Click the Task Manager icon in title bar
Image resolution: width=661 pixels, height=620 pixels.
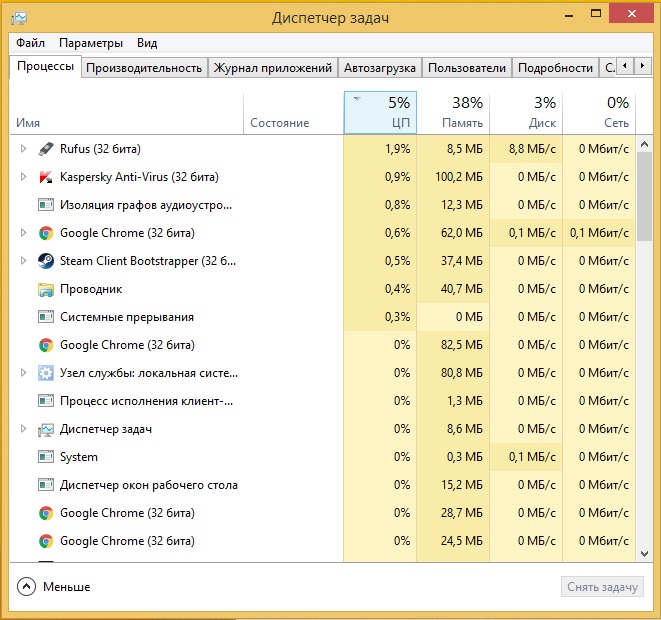pyautogui.click(x=19, y=18)
